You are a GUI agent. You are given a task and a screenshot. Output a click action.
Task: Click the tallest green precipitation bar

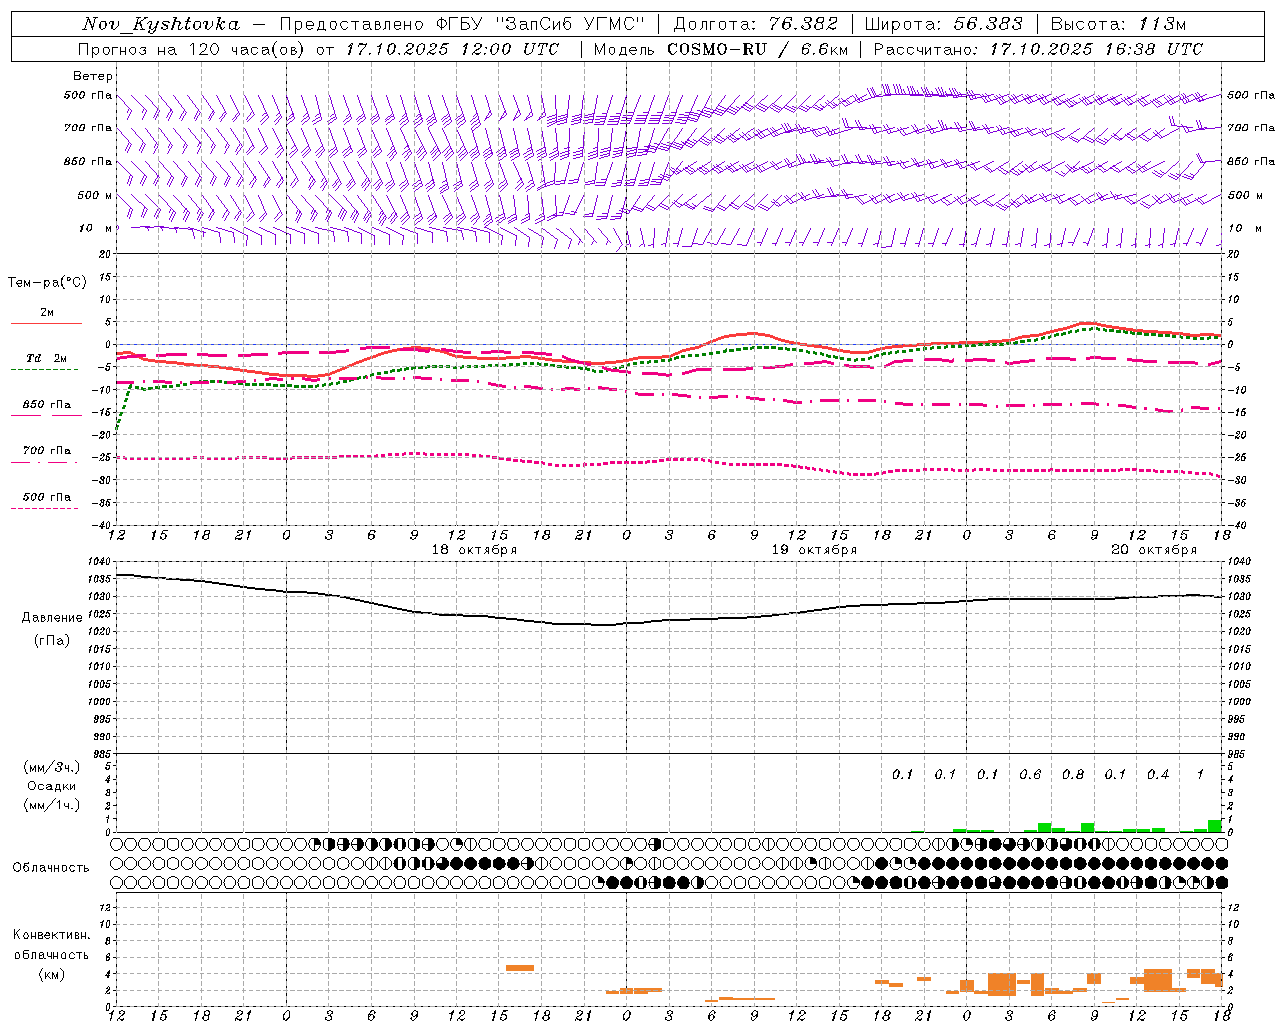1215,826
